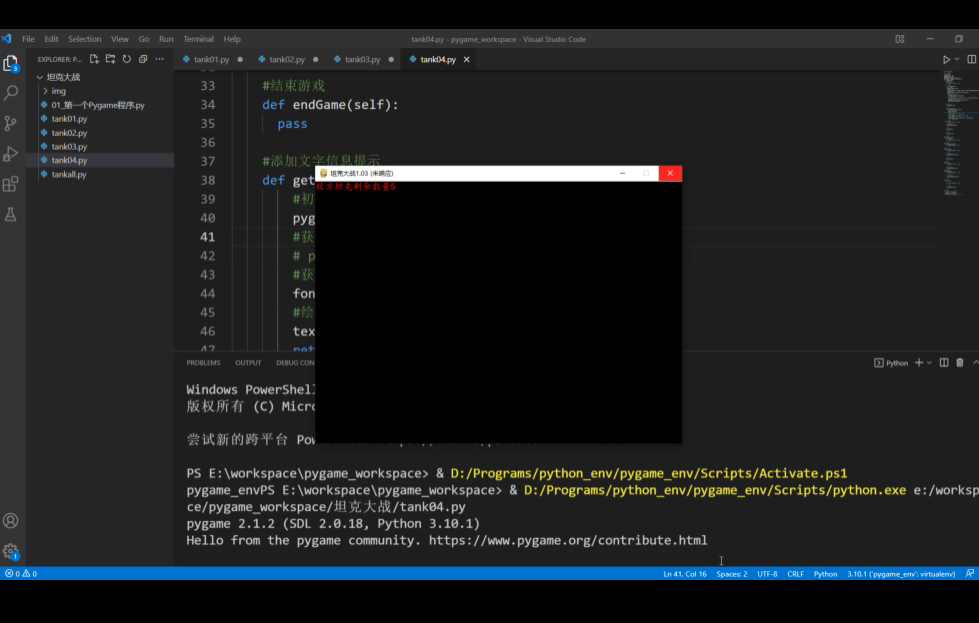Show errors and warnings in status bar
Image resolution: width=979 pixels, height=623 pixels.
[x=21, y=573]
